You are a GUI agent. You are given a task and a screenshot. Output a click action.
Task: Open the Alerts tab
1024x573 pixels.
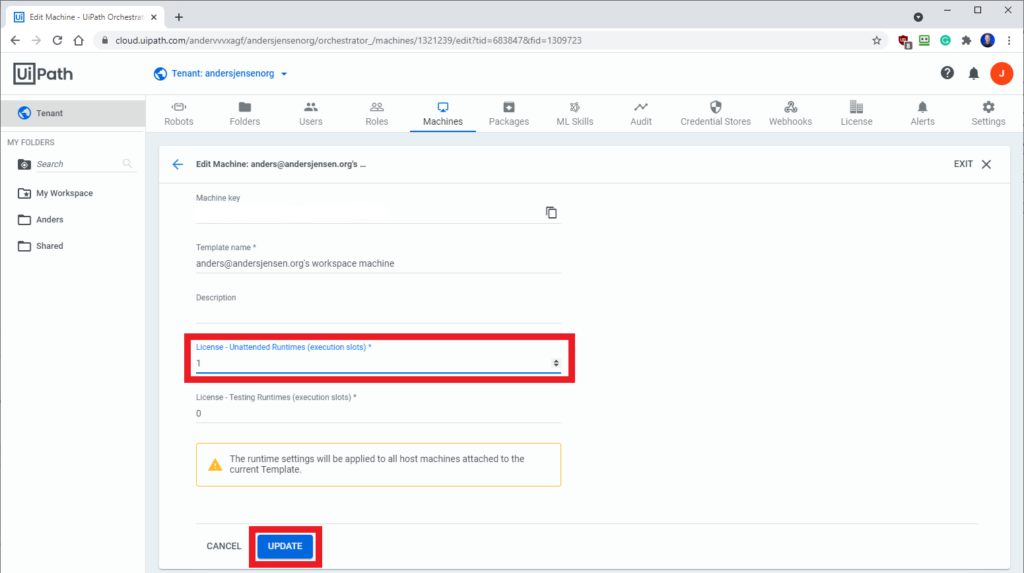coord(922,114)
